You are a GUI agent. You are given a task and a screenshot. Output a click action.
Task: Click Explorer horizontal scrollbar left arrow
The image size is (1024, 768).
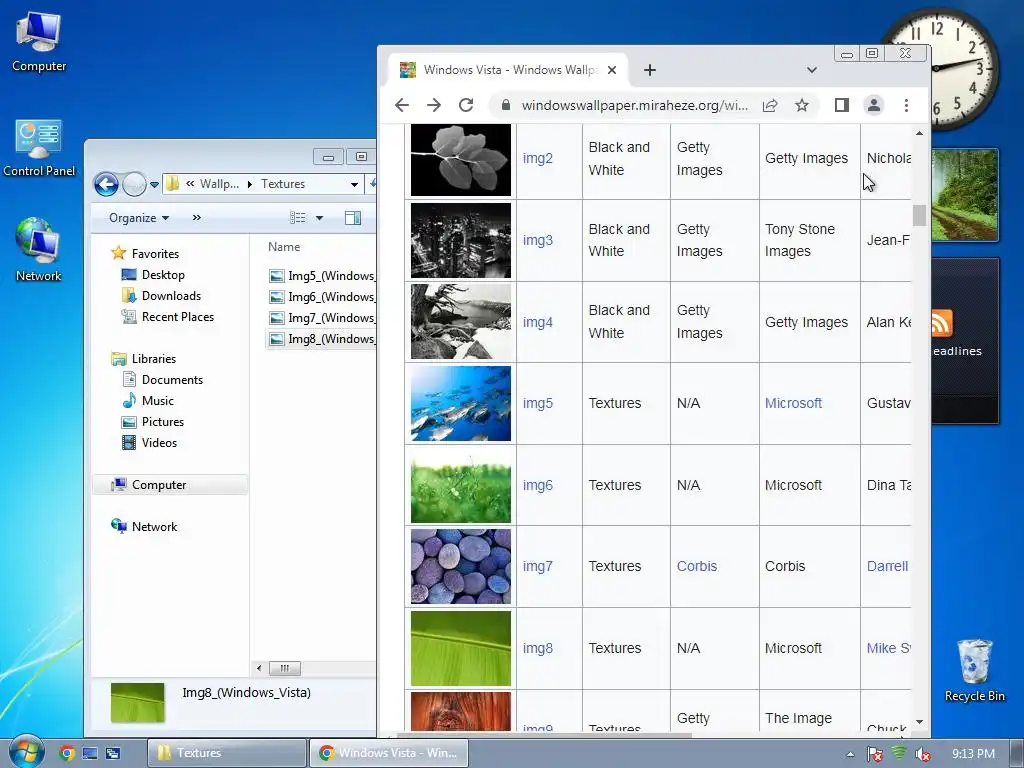coord(259,668)
